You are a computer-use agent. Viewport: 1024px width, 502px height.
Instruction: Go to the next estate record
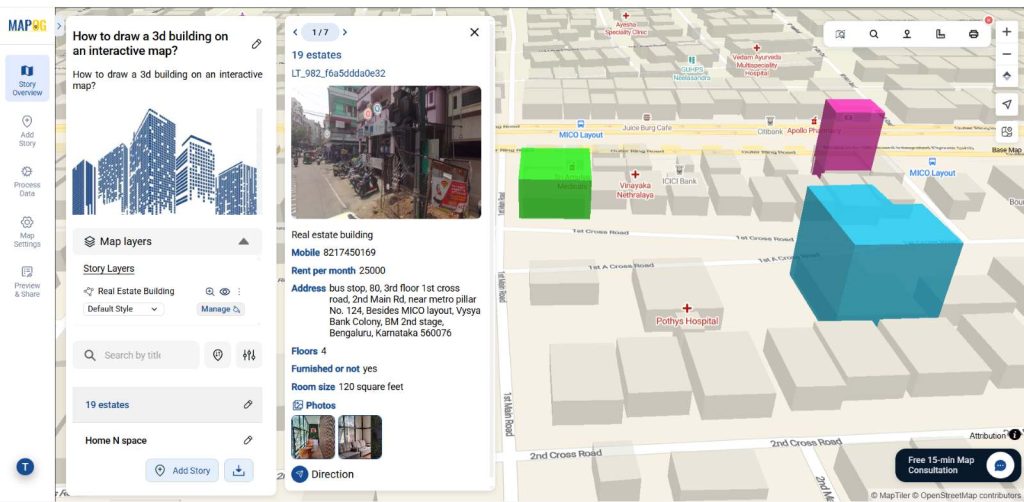point(345,32)
